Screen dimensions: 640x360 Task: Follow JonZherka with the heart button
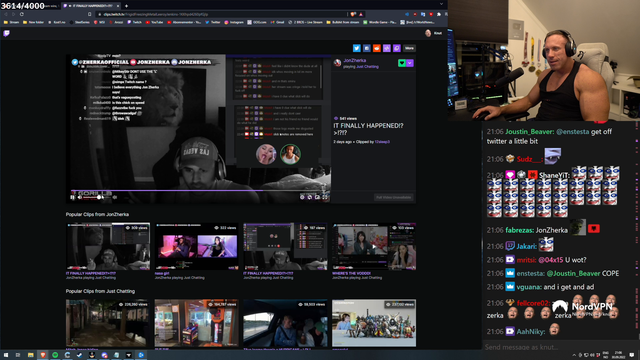click(x=402, y=63)
